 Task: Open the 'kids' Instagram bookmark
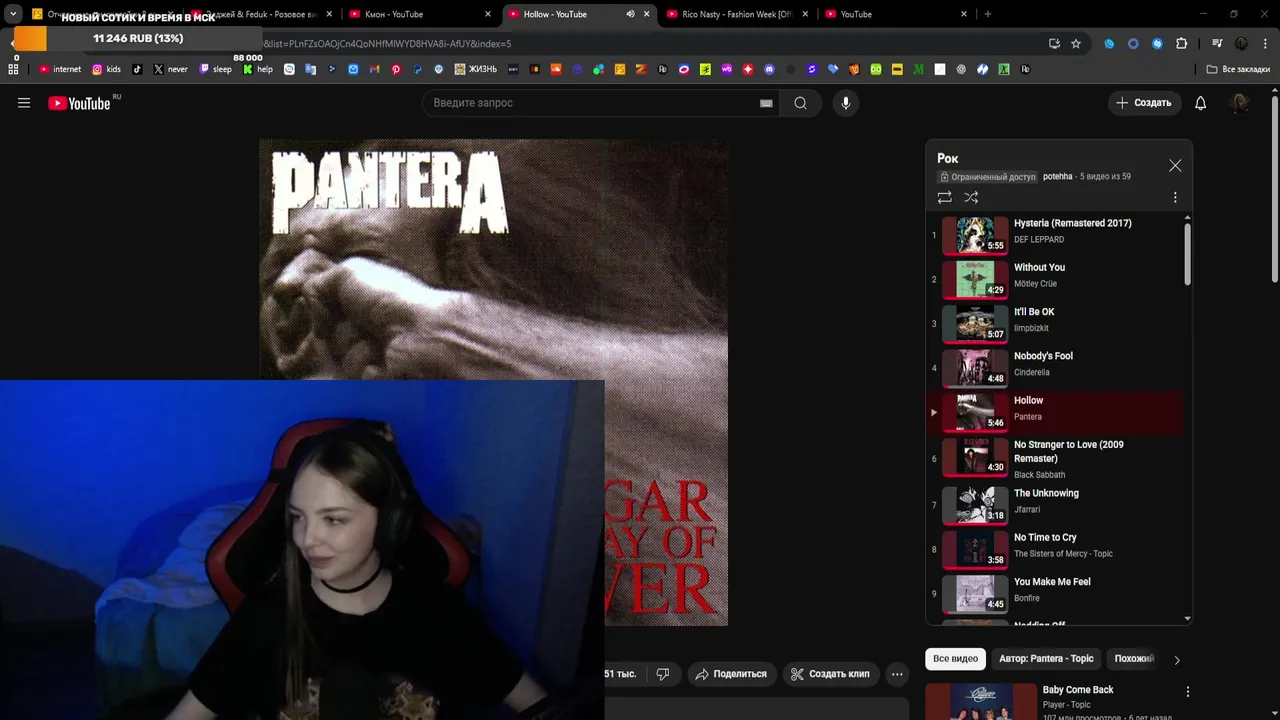106,69
